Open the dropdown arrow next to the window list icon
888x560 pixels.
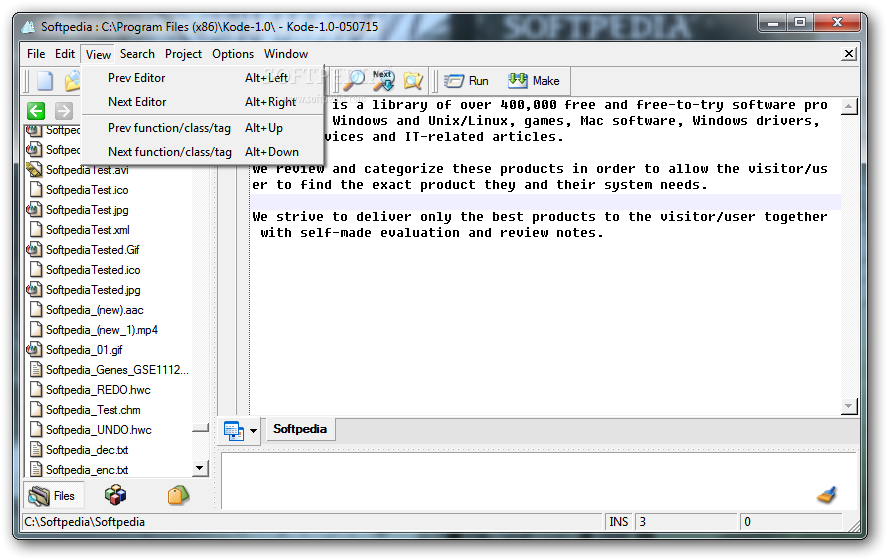click(253, 431)
